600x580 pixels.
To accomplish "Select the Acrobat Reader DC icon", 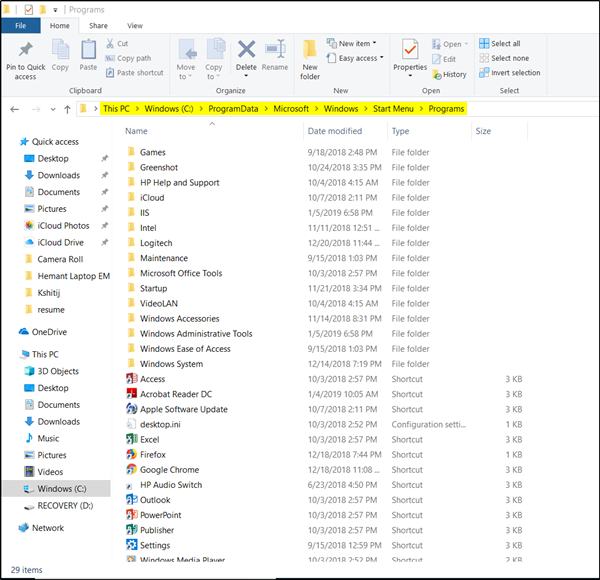I will point(132,394).
